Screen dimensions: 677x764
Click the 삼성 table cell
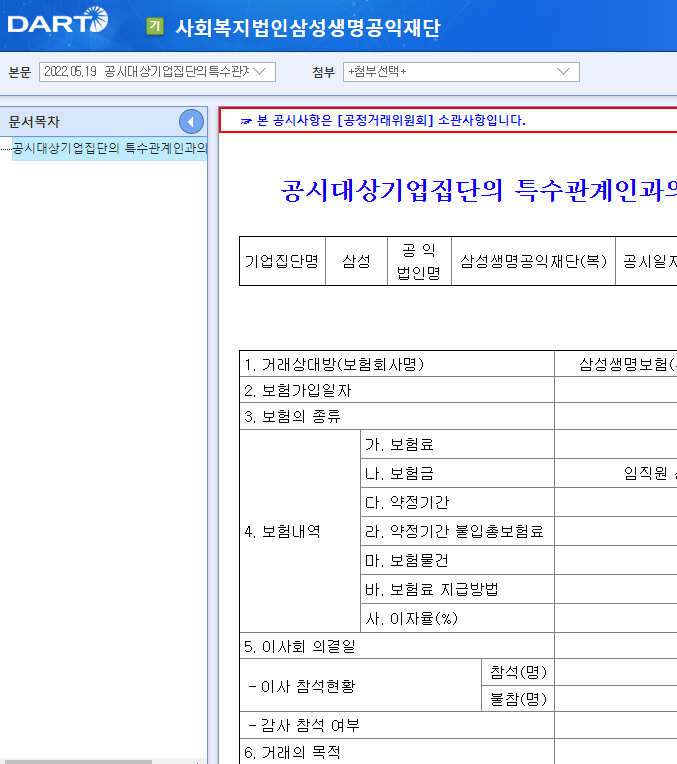356,261
